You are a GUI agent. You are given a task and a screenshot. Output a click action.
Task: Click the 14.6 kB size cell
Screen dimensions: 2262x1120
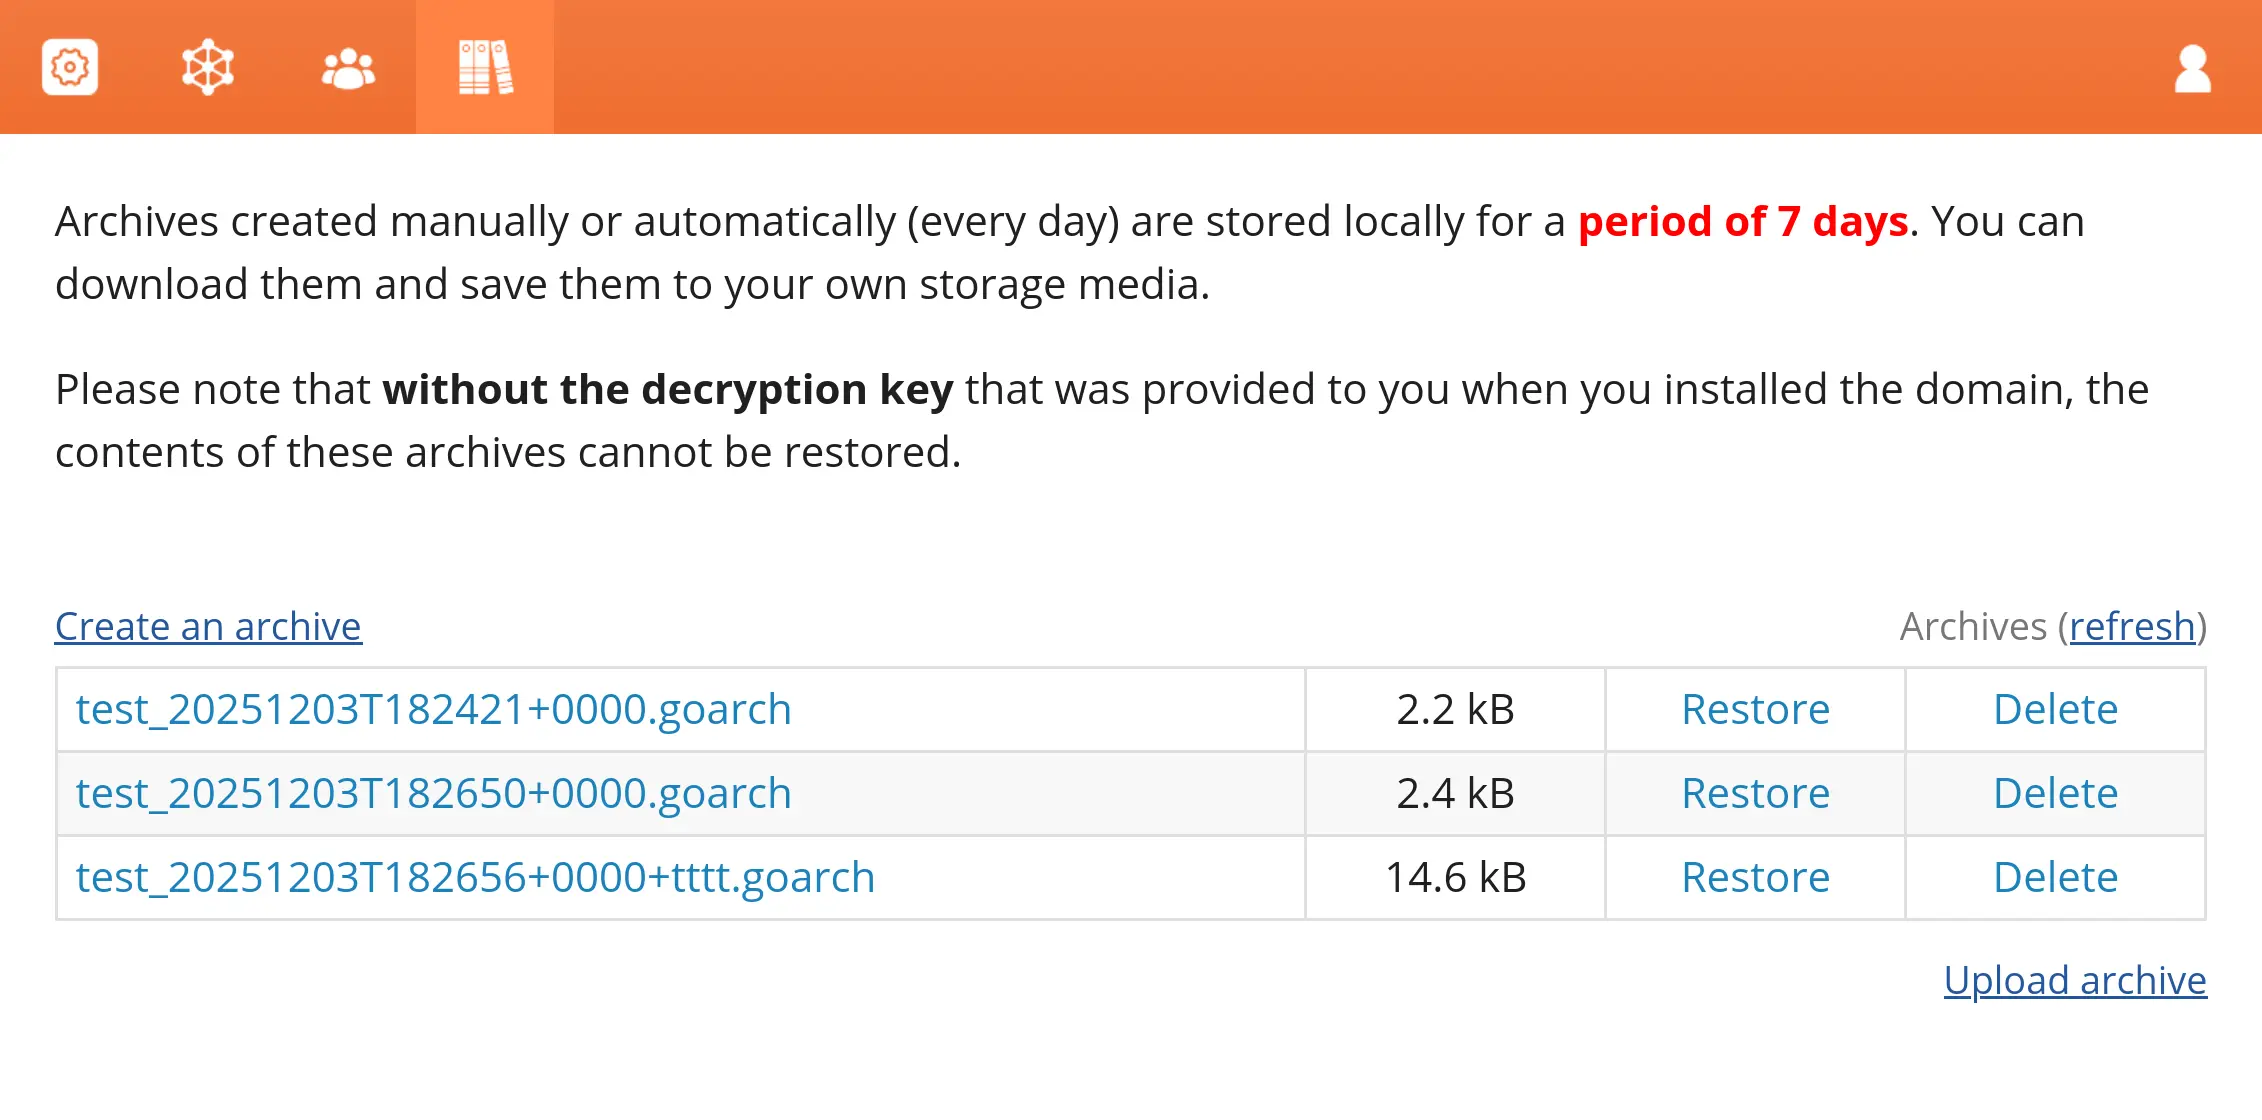(x=1455, y=878)
